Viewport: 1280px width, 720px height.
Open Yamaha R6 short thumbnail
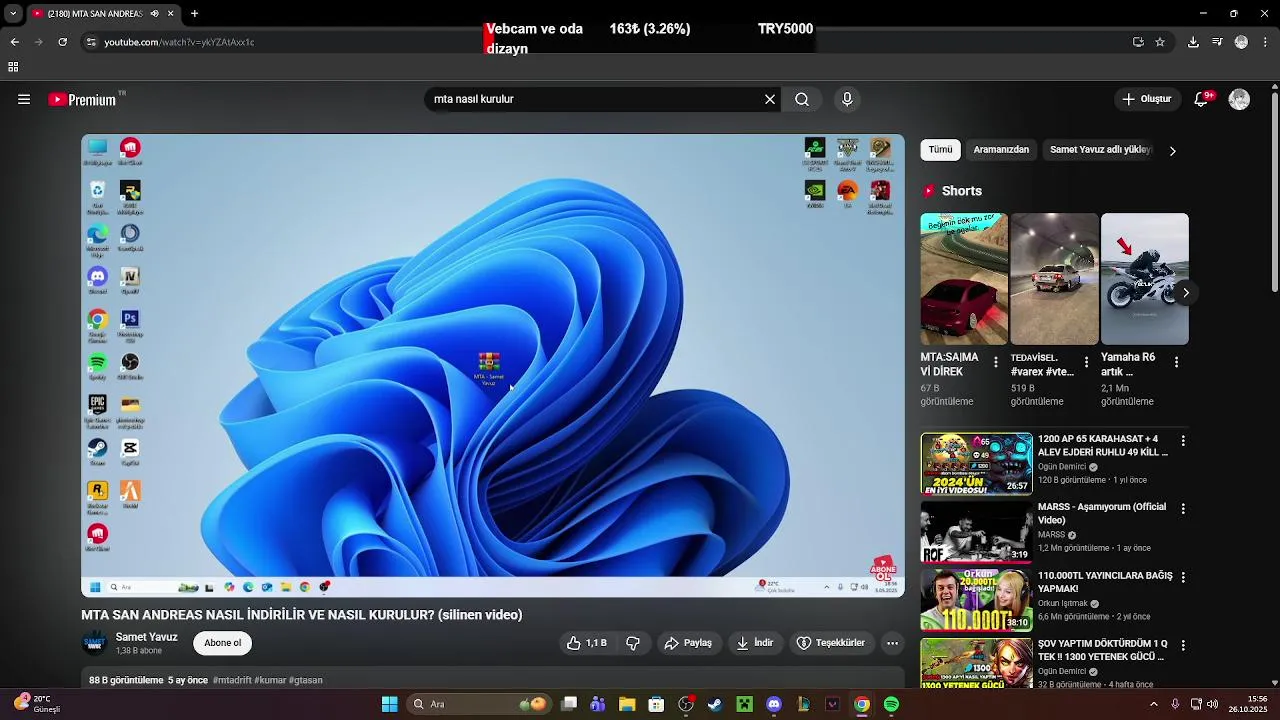1145,279
